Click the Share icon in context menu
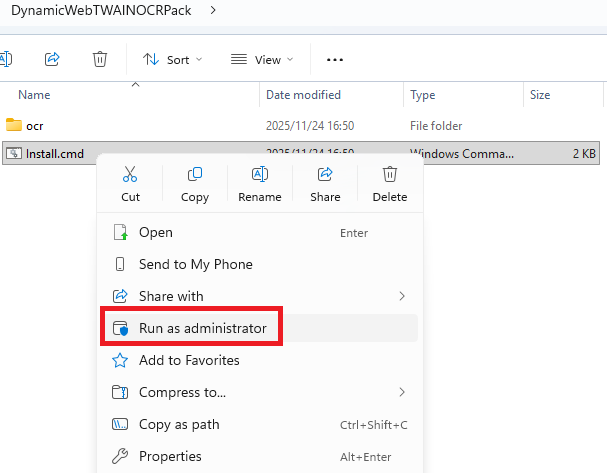Image resolution: width=607 pixels, height=473 pixels. coord(325,174)
